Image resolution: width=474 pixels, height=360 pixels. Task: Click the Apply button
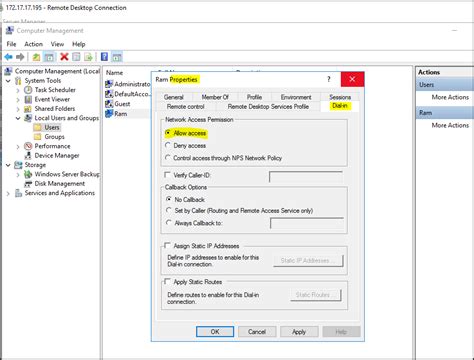299,332
